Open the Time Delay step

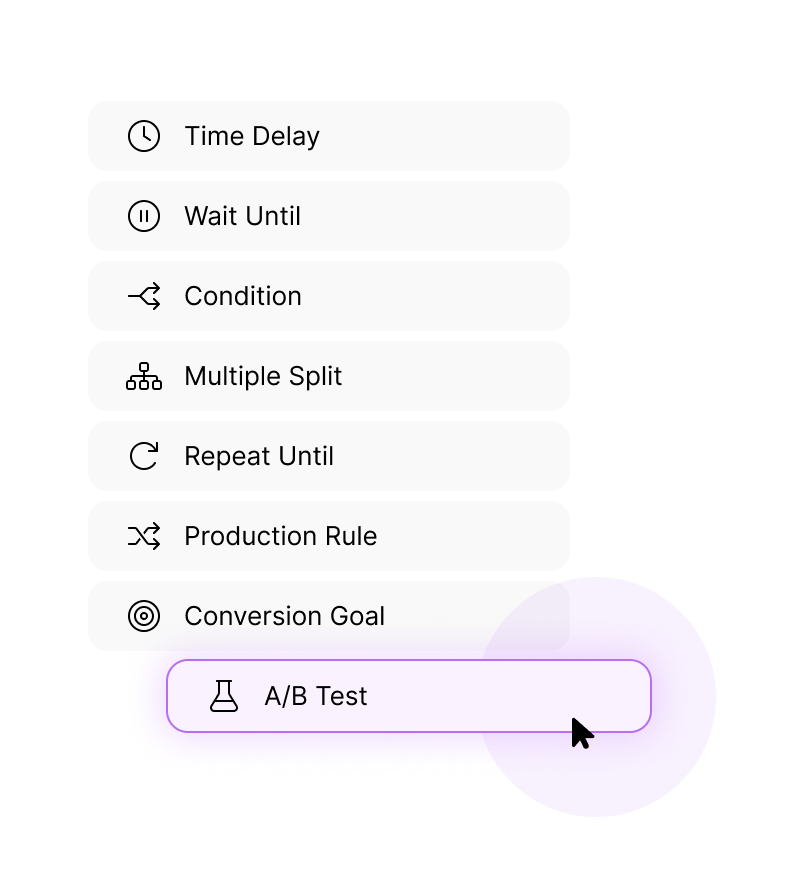328,136
